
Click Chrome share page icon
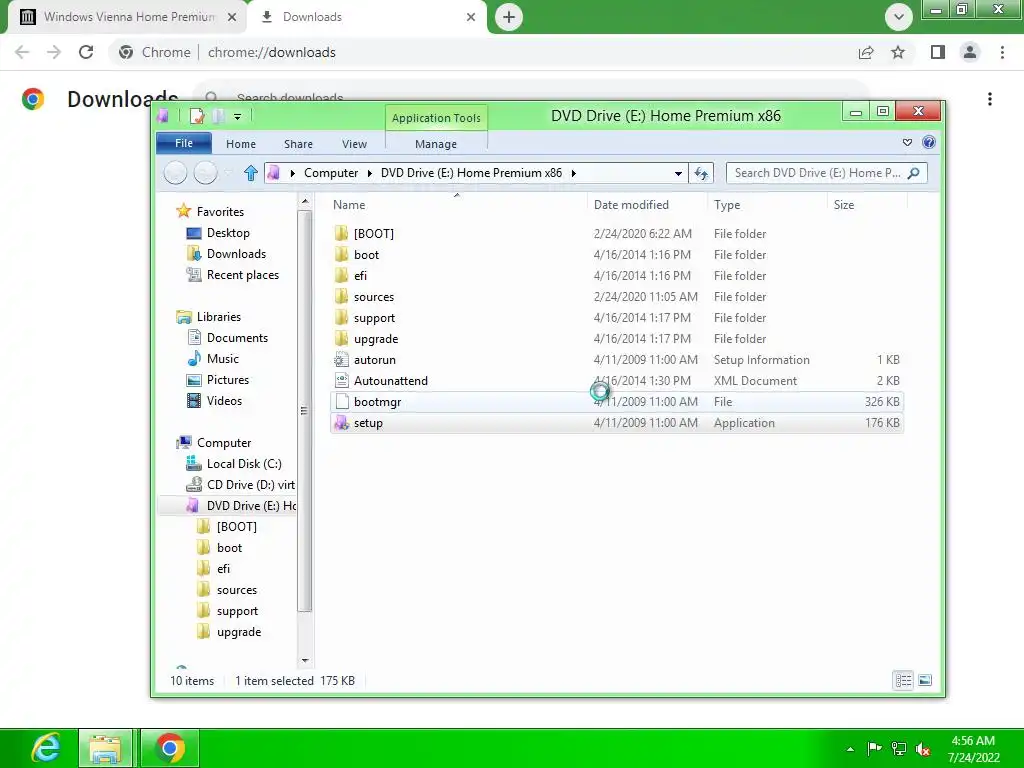866,52
